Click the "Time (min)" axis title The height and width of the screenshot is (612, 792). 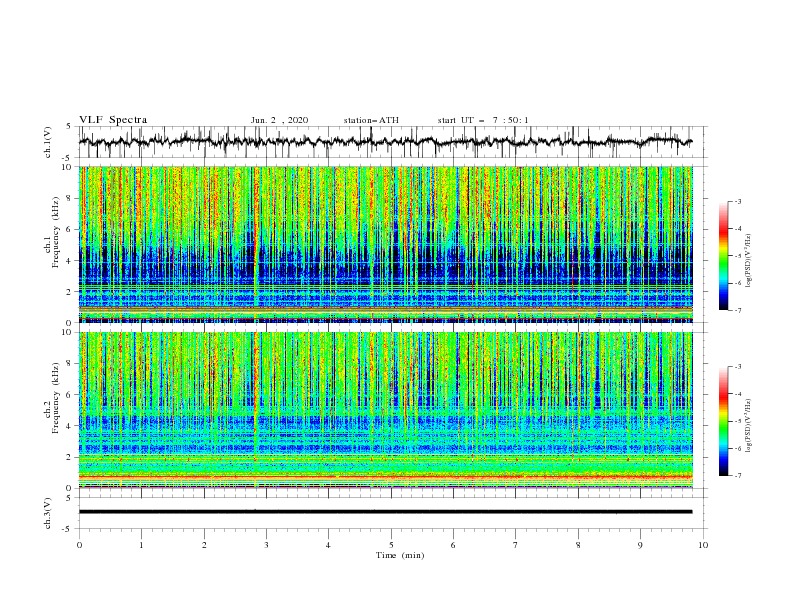(x=400, y=555)
